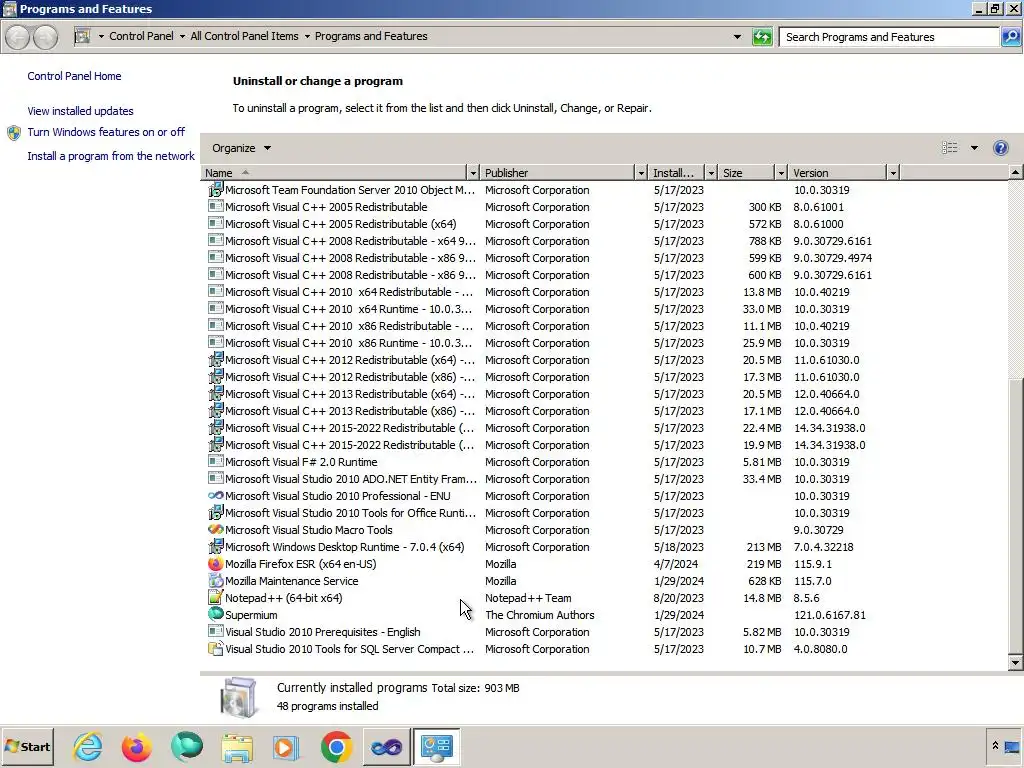This screenshot has width=1024, height=768.
Task: Click the Forward navigation arrow button
Action: 45,37
